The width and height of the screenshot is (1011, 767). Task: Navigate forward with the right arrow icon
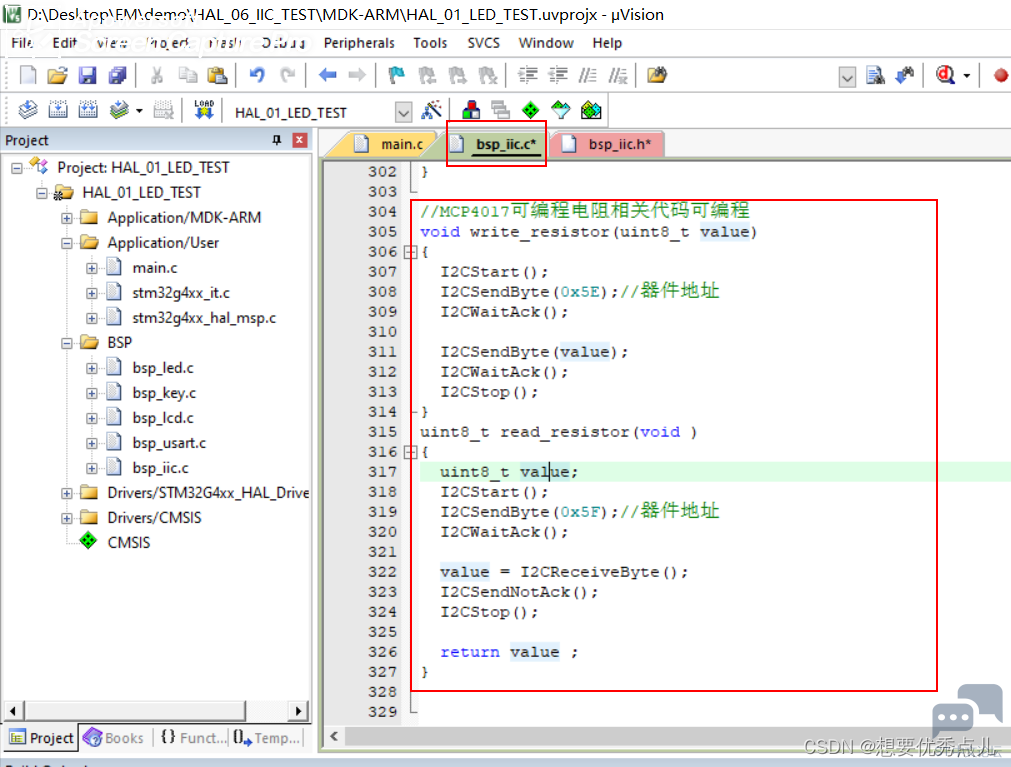pyautogui.click(x=357, y=75)
